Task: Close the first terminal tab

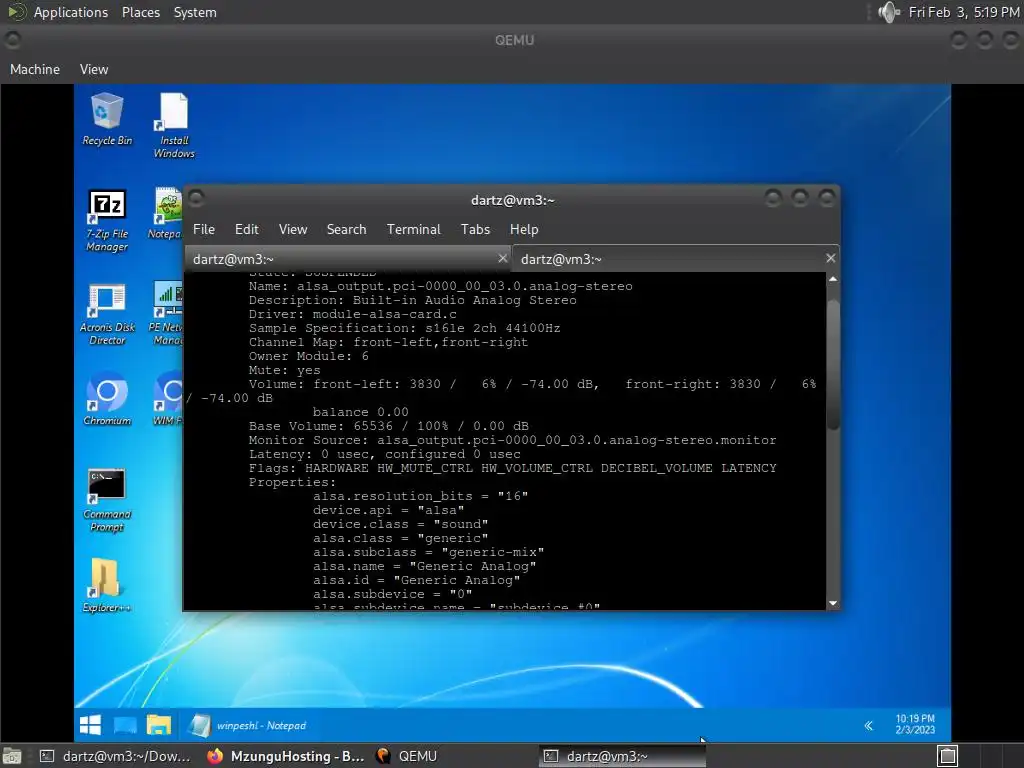Action: [x=502, y=259]
